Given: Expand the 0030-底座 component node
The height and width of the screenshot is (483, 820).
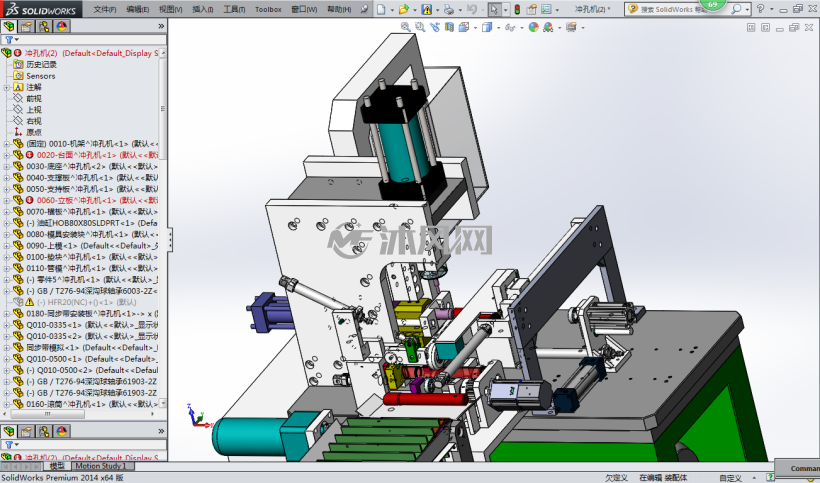Looking at the screenshot, I should pos(6,166).
